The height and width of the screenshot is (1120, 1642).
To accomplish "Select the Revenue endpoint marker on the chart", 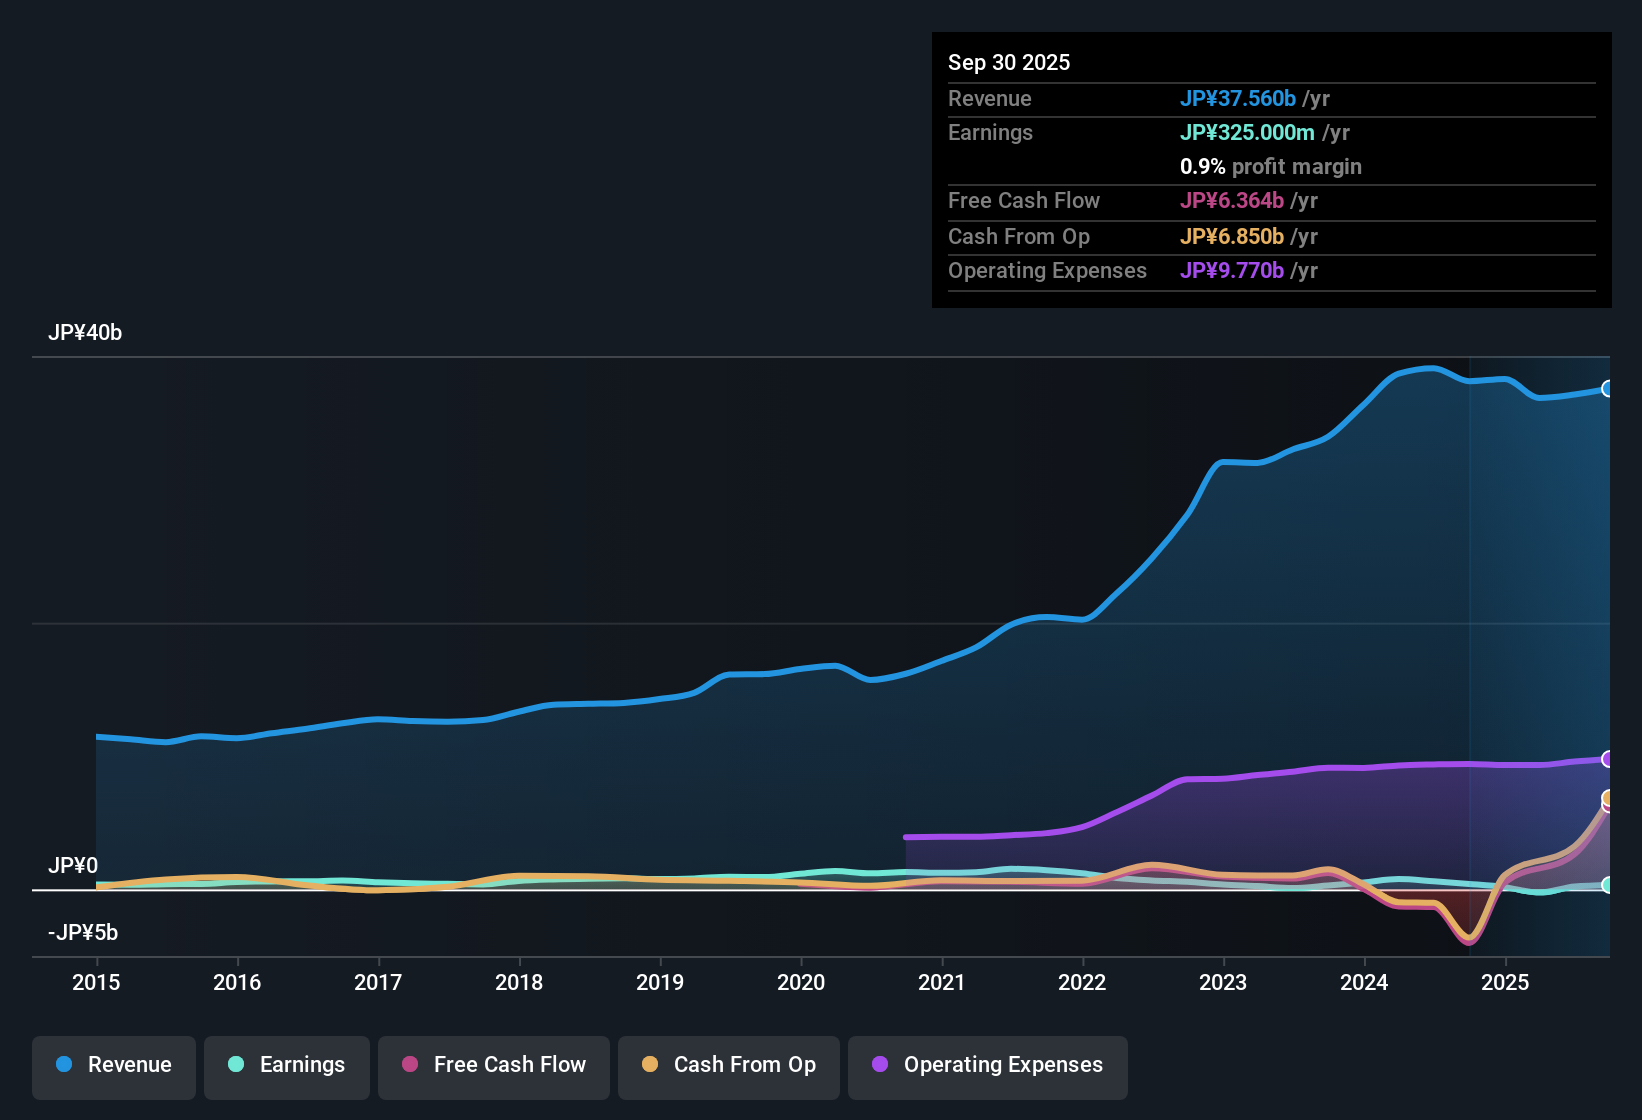I will [x=1607, y=388].
